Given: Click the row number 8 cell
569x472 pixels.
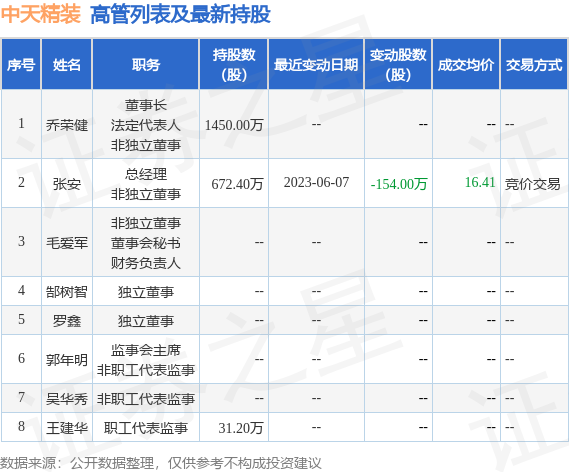Looking at the screenshot, I should coord(21,426).
